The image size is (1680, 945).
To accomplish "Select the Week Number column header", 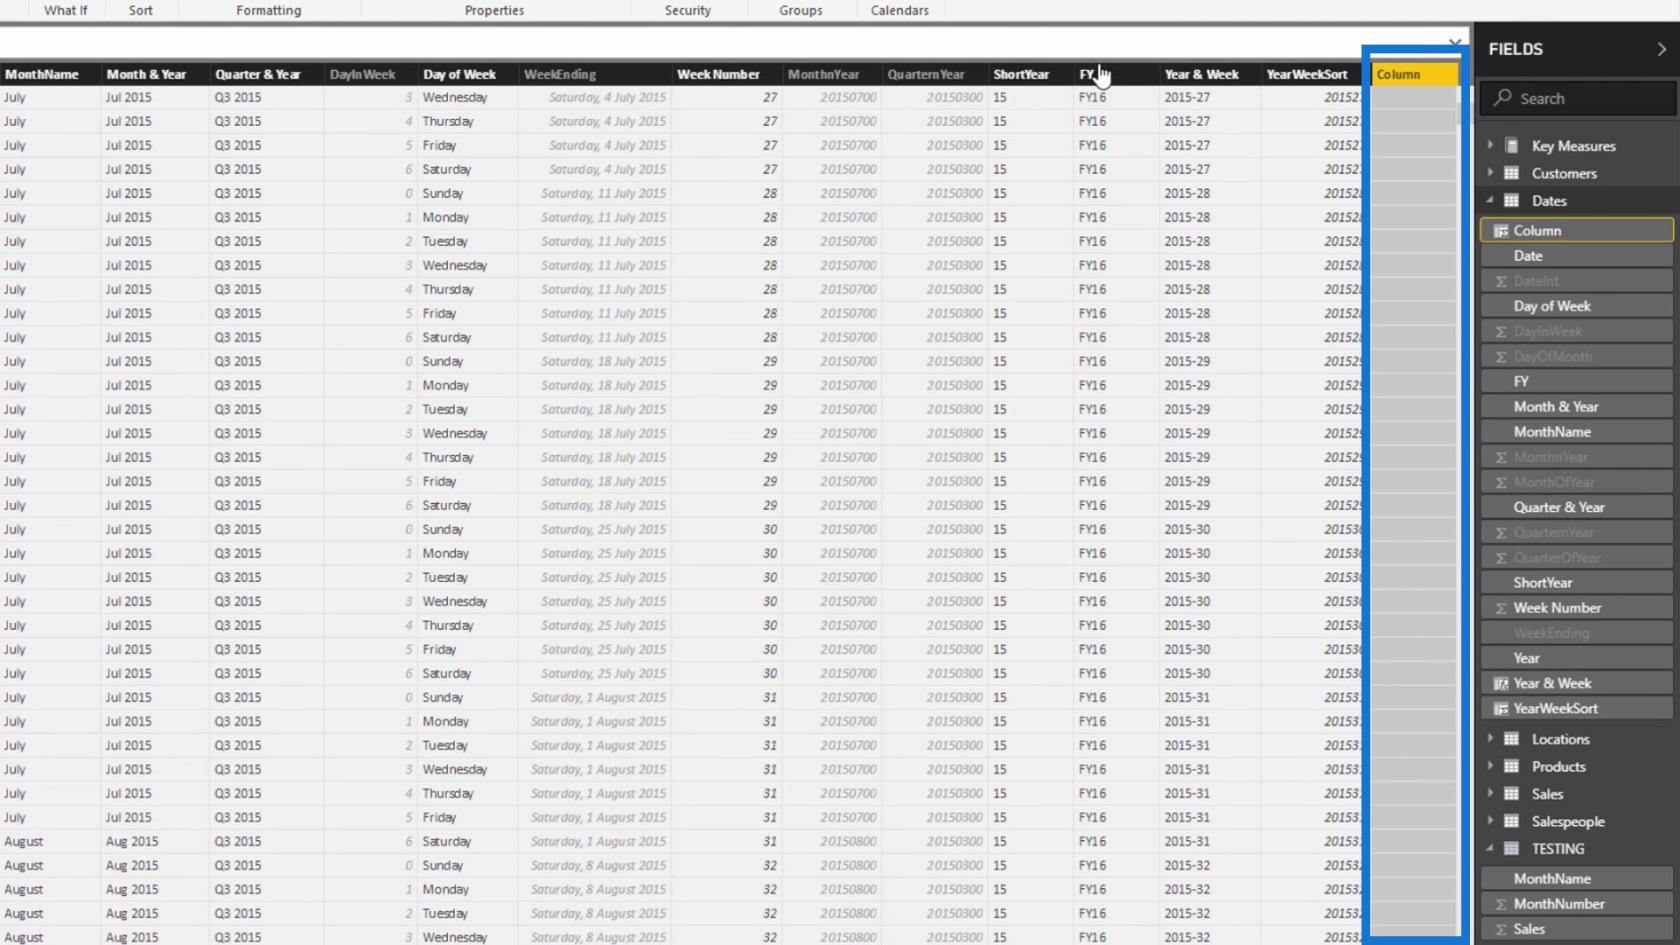I will [x=726, y=74].
